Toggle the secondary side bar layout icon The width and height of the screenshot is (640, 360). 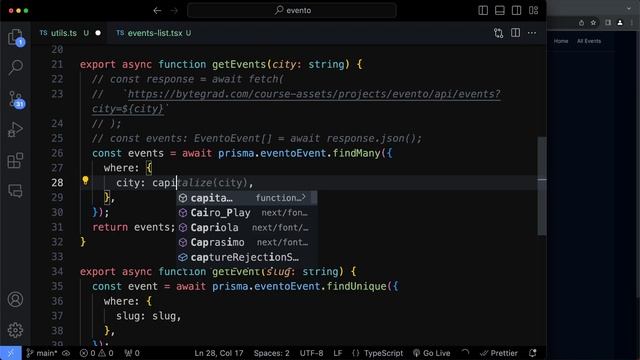tap(516, 11)
